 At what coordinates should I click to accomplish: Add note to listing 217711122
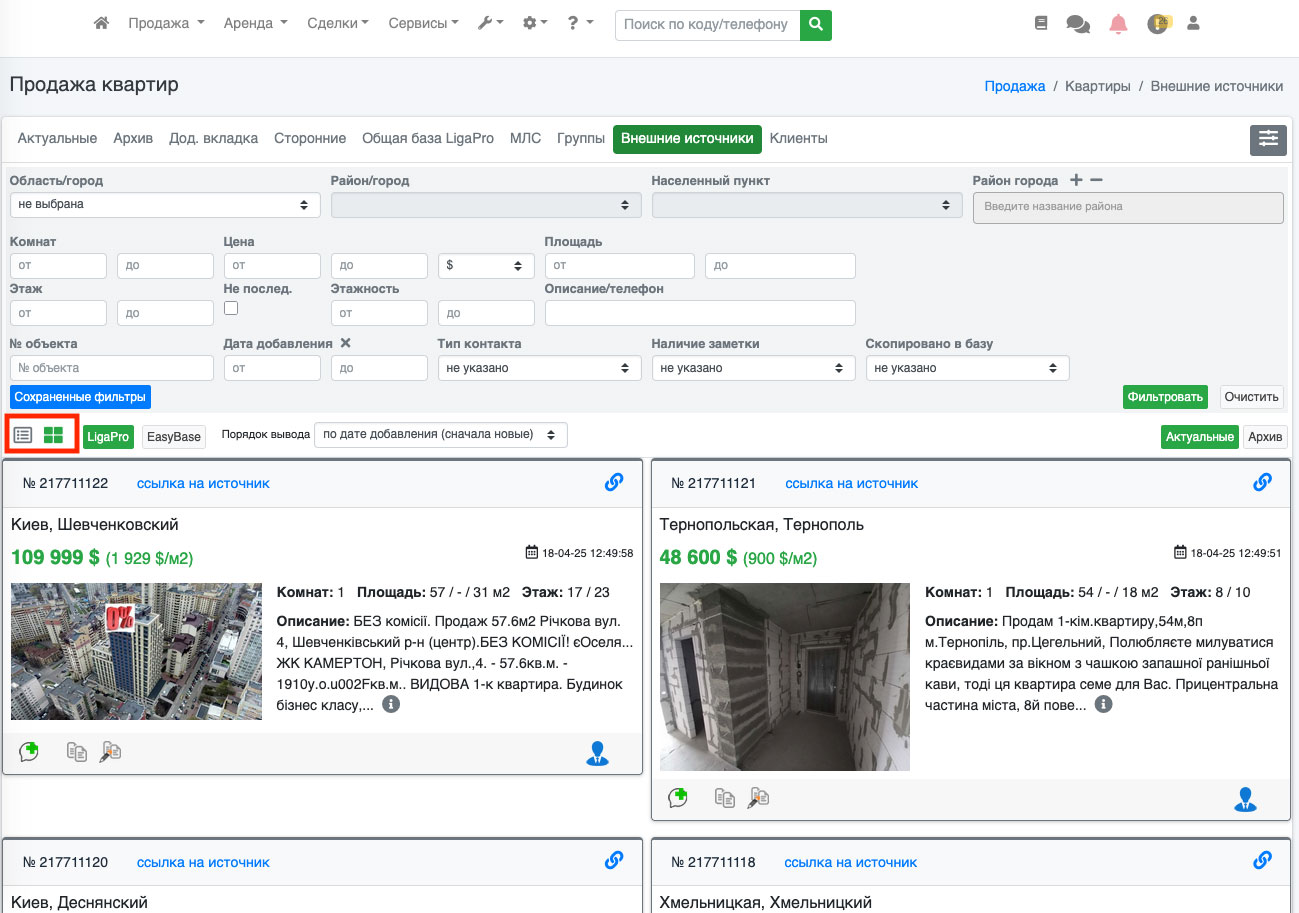point(29,752)
